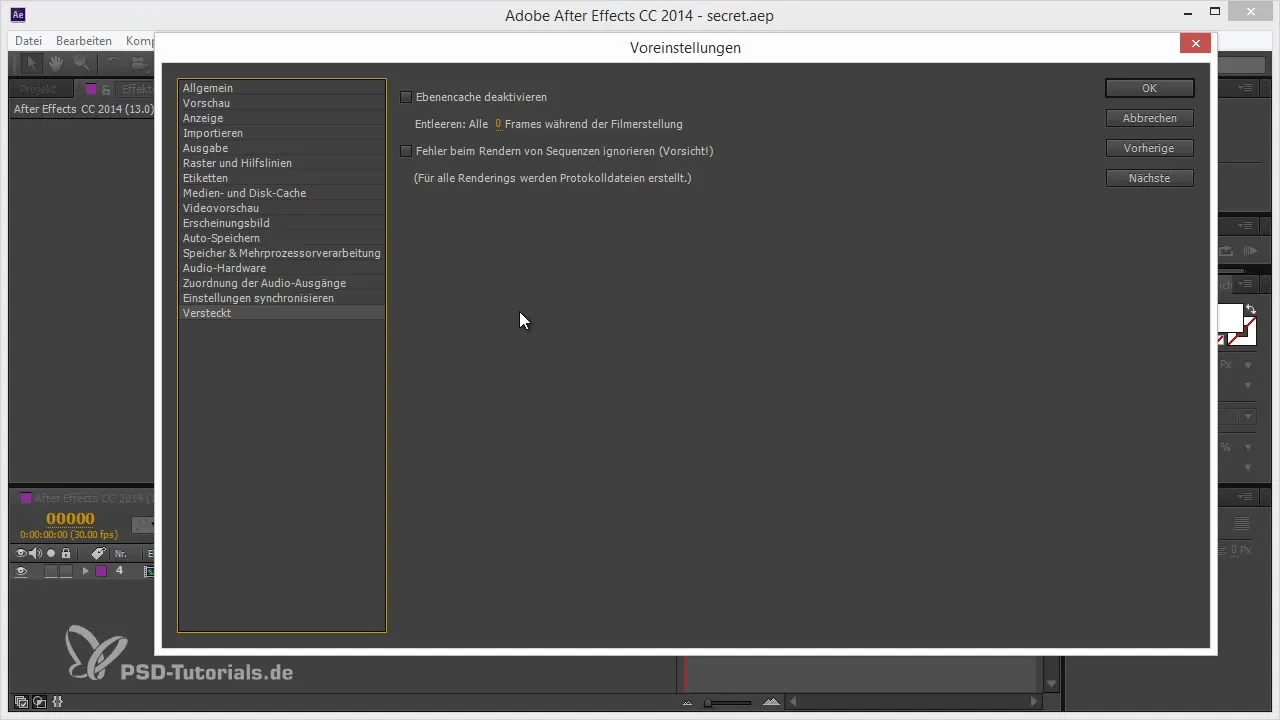Select Etiketten preferences category
Screen dimensions: 1280x720
(x=282, y=178)
